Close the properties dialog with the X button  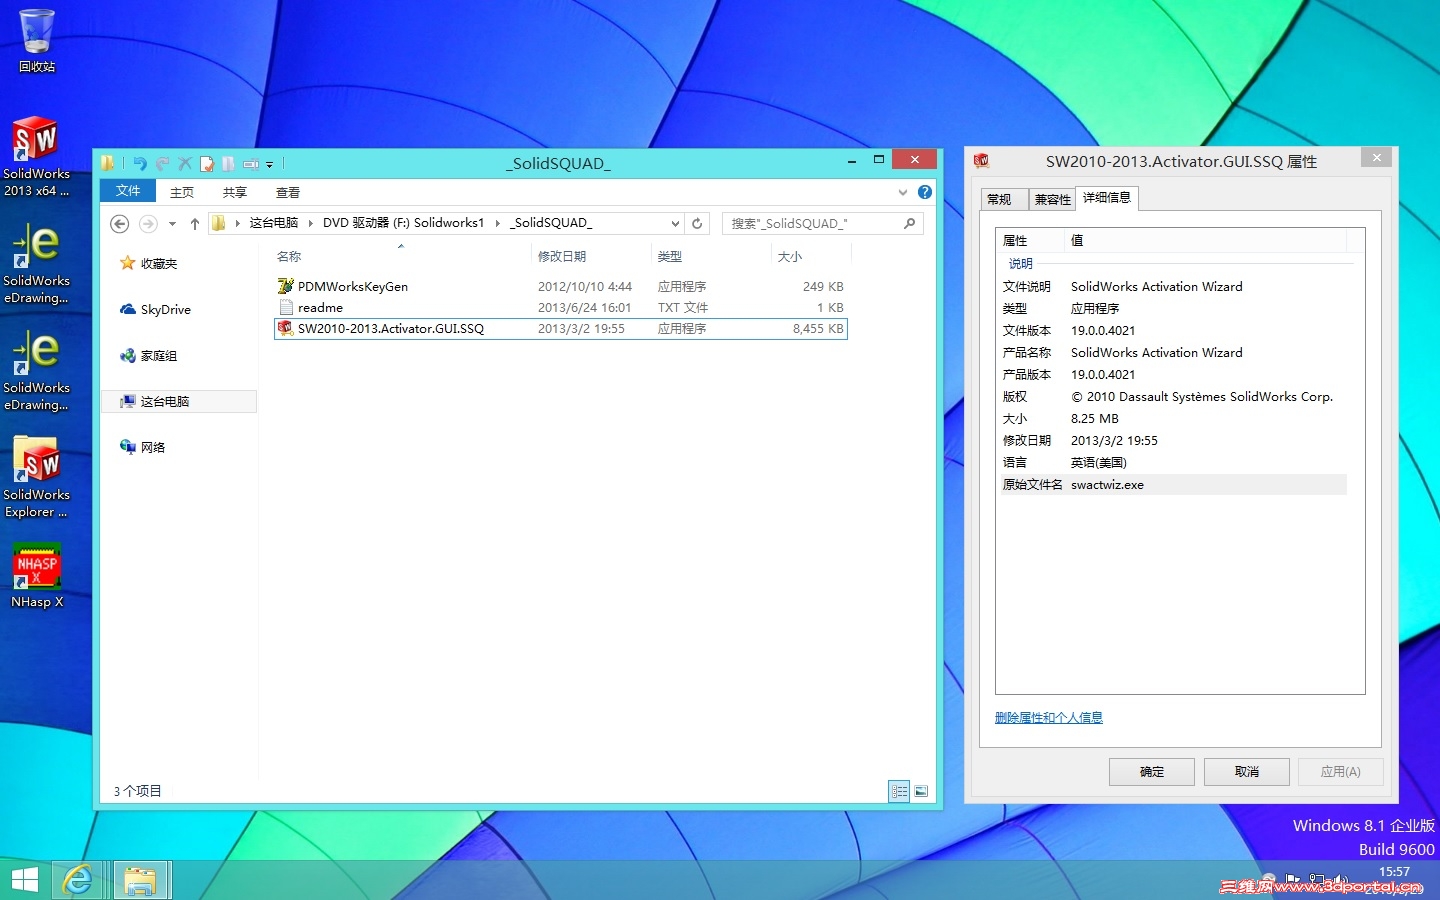1376,158
